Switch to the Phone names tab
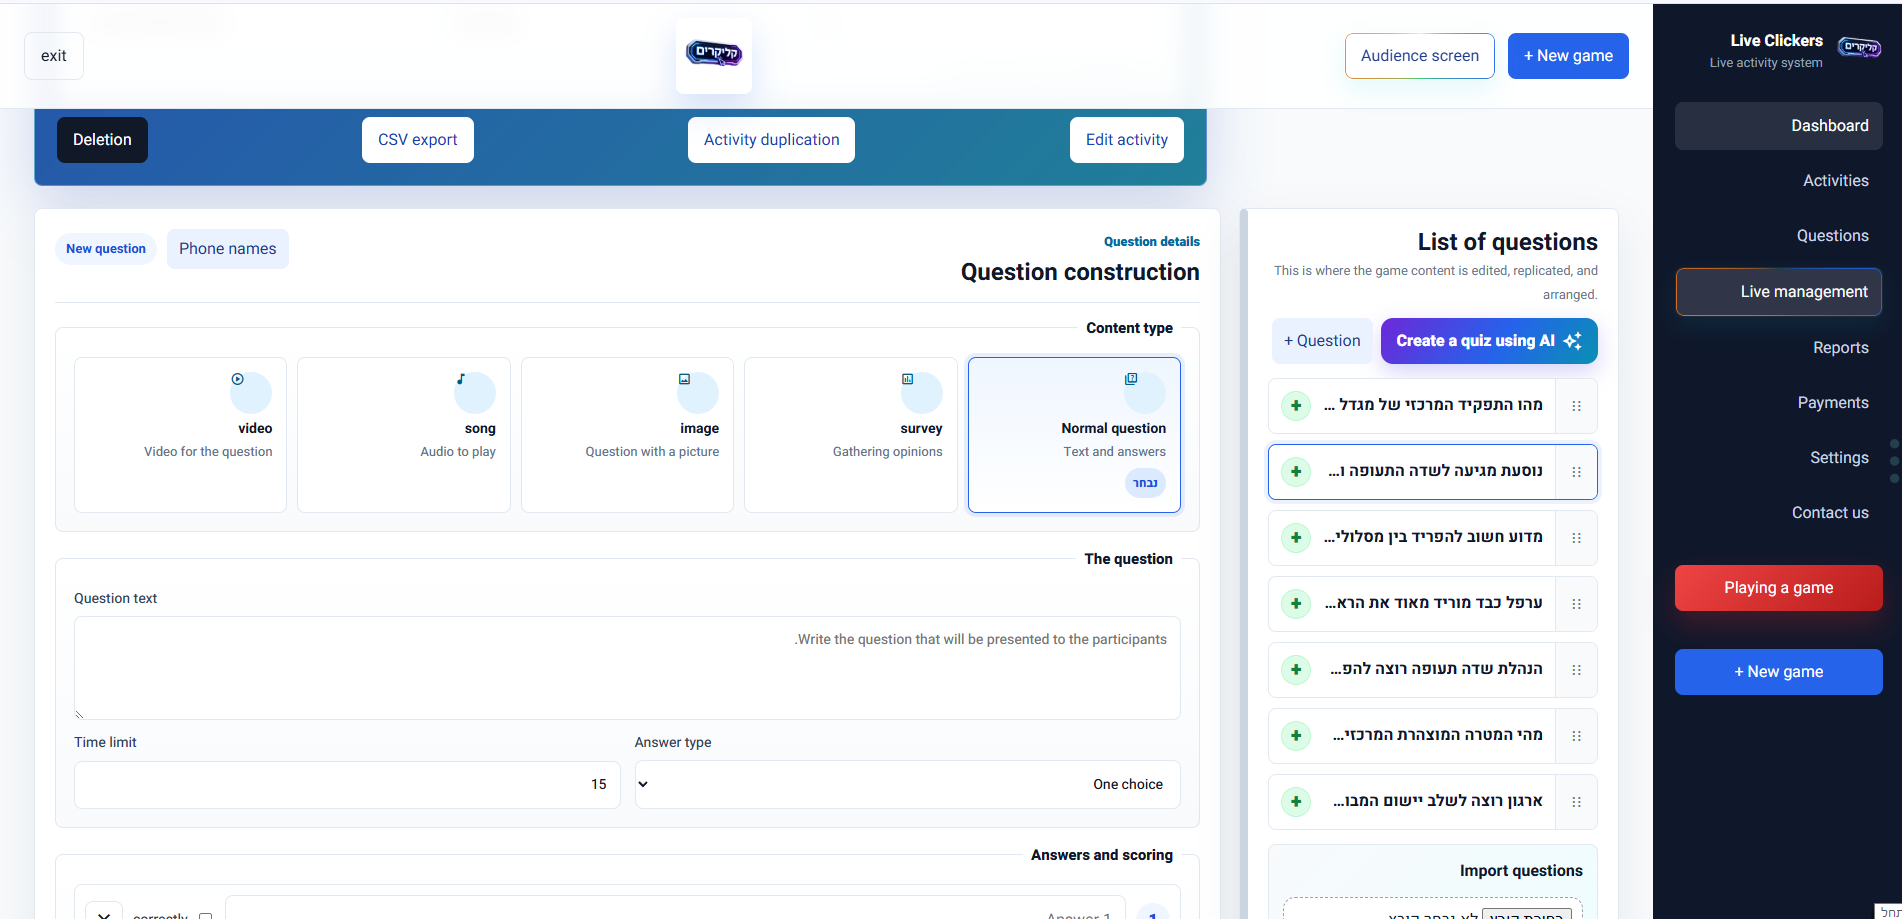 coord(228,249)
